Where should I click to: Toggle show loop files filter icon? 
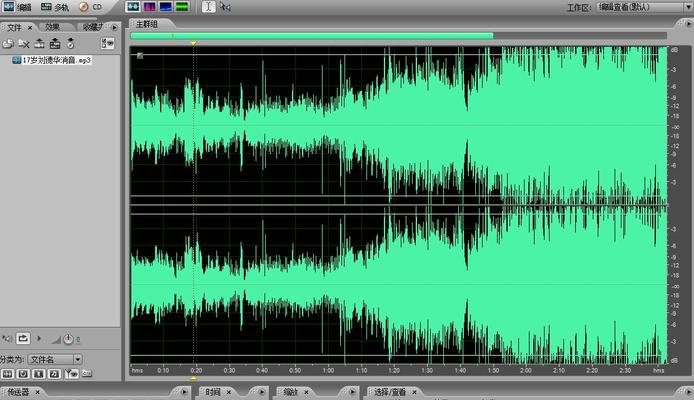(x=23, y=374)
